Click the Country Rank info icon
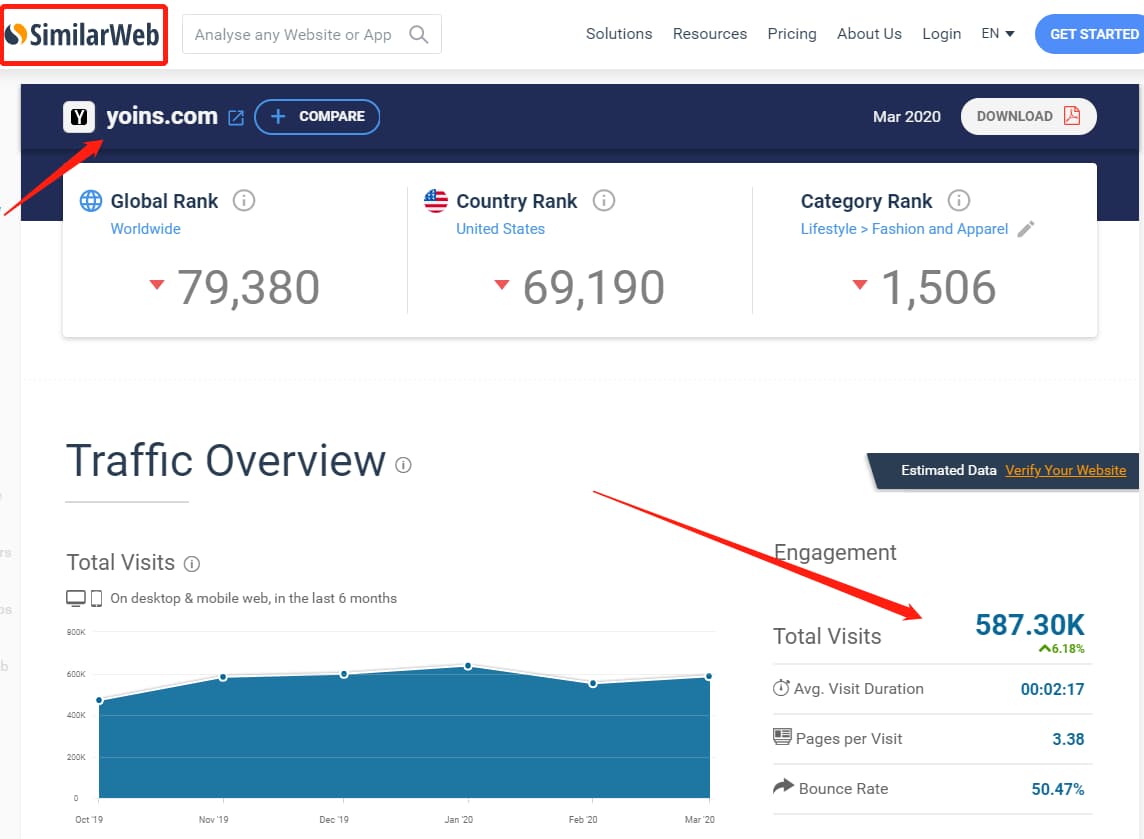Image resolution: width=1144 pixels, height=839 pixels. [x=603, y=201]
